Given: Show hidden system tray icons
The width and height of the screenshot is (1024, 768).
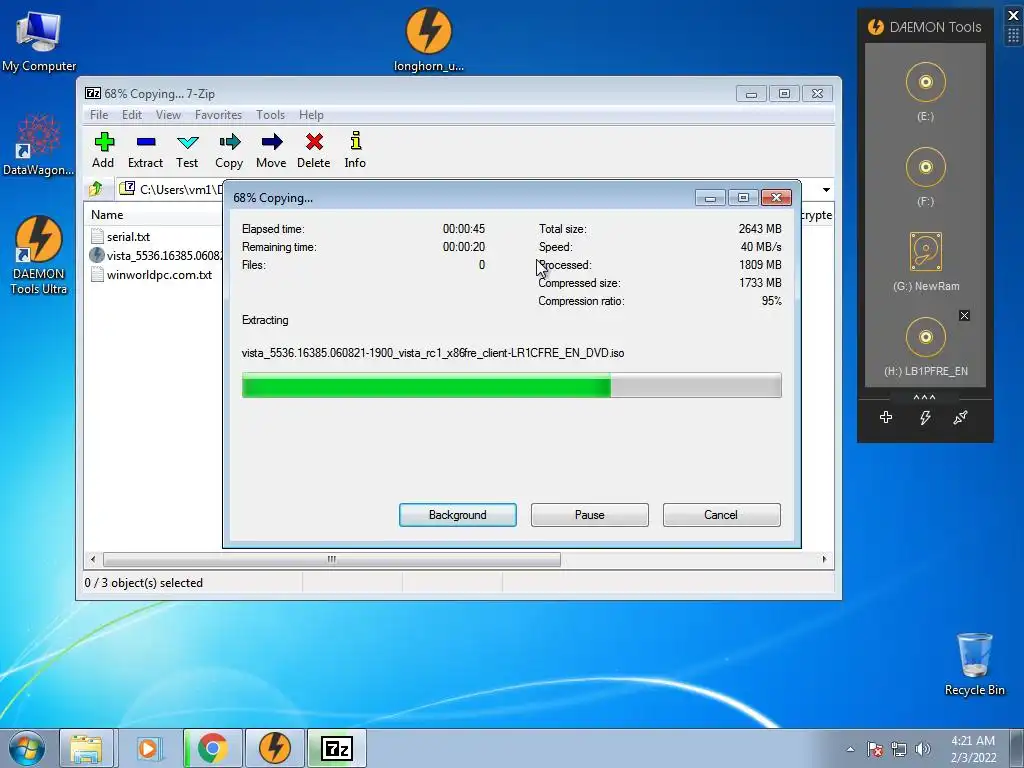Looking at the screenshot, I should 850,749.
